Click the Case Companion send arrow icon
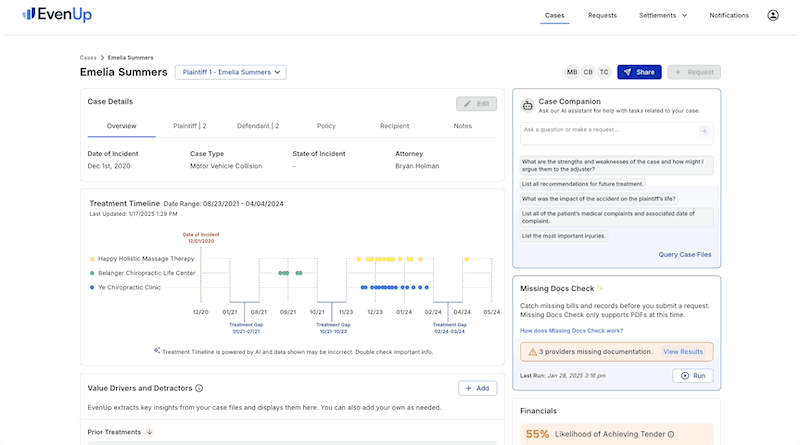800x445 pixels. tap(703, 131)
